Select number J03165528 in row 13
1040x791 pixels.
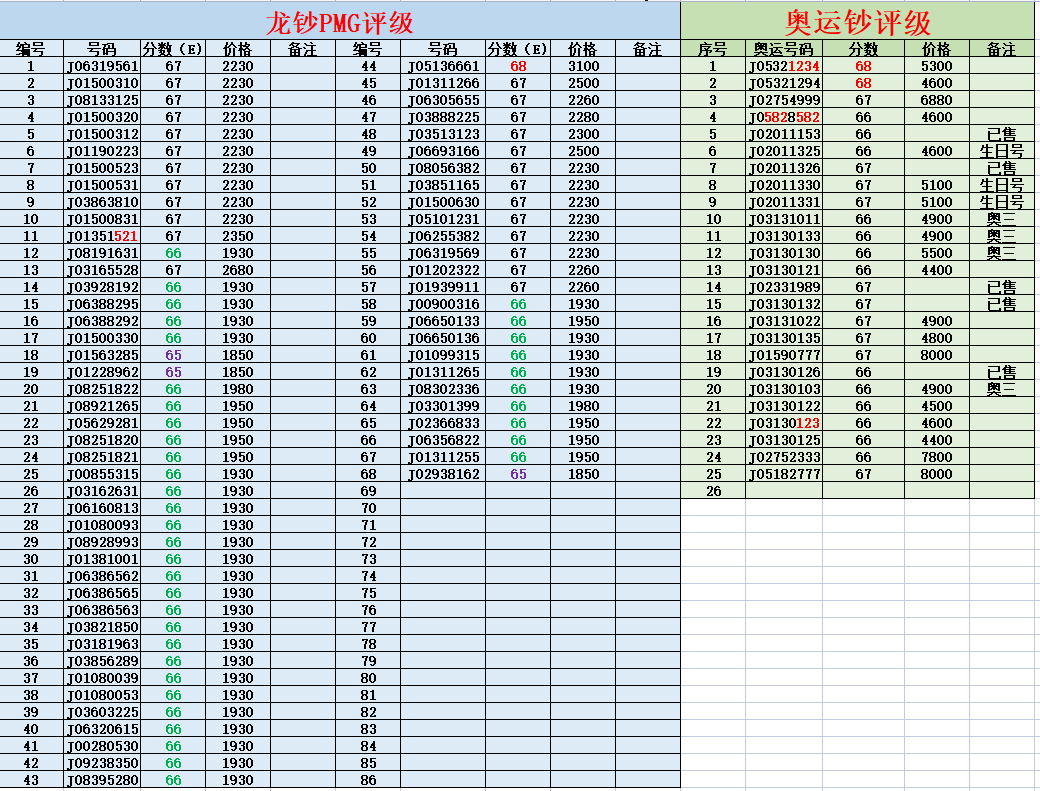102,270
